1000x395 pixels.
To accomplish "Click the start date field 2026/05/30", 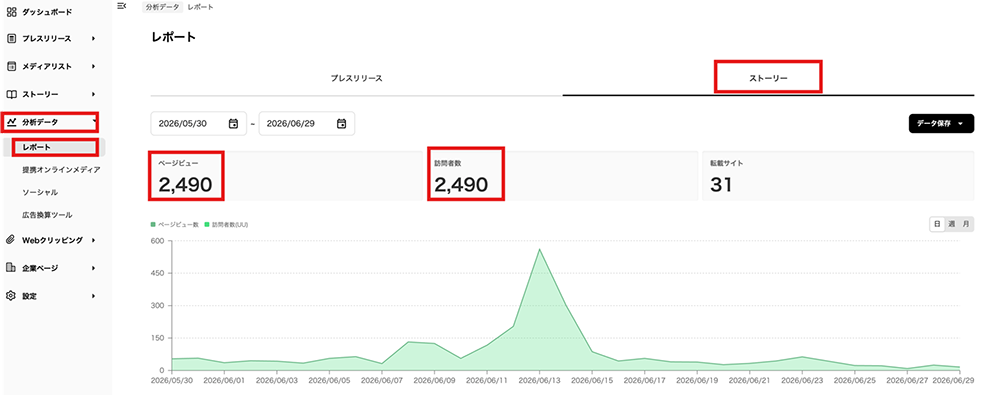I will click(x=198, y=124).
